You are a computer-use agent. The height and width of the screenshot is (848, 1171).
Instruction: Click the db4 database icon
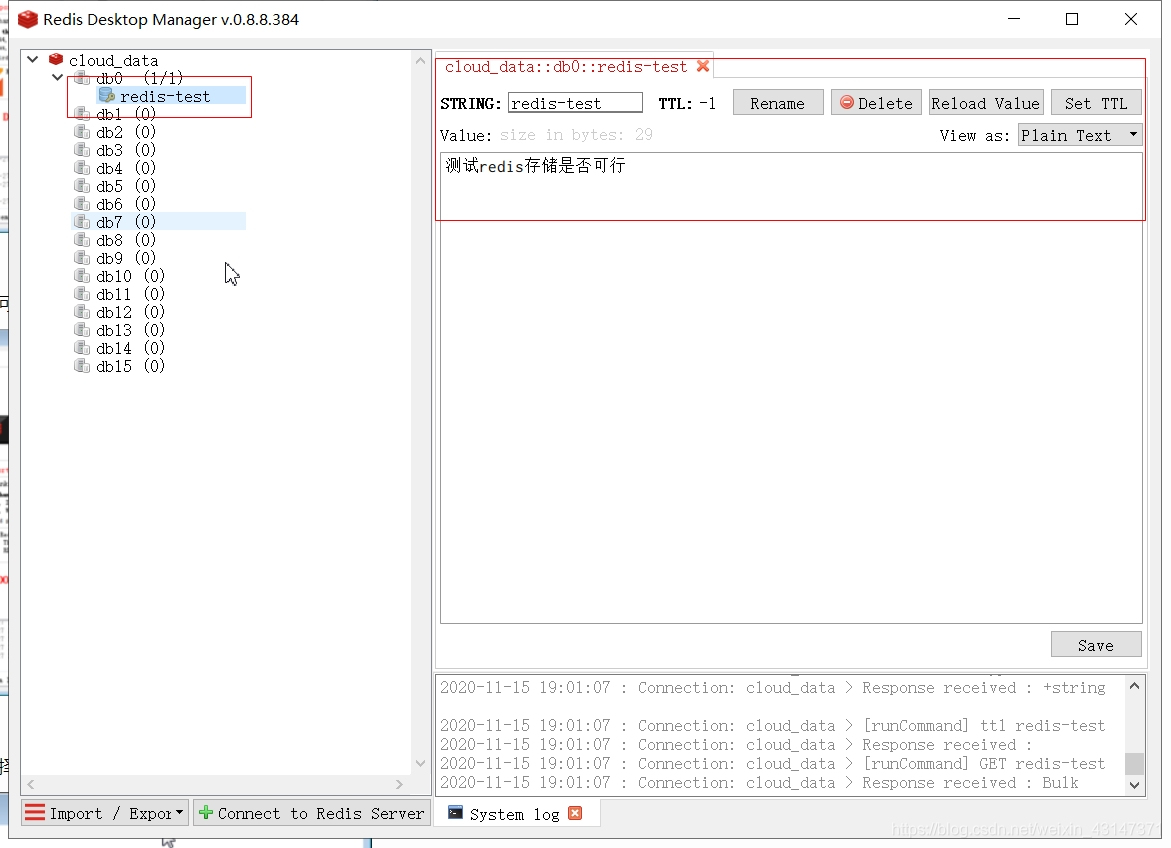point(82,167)
